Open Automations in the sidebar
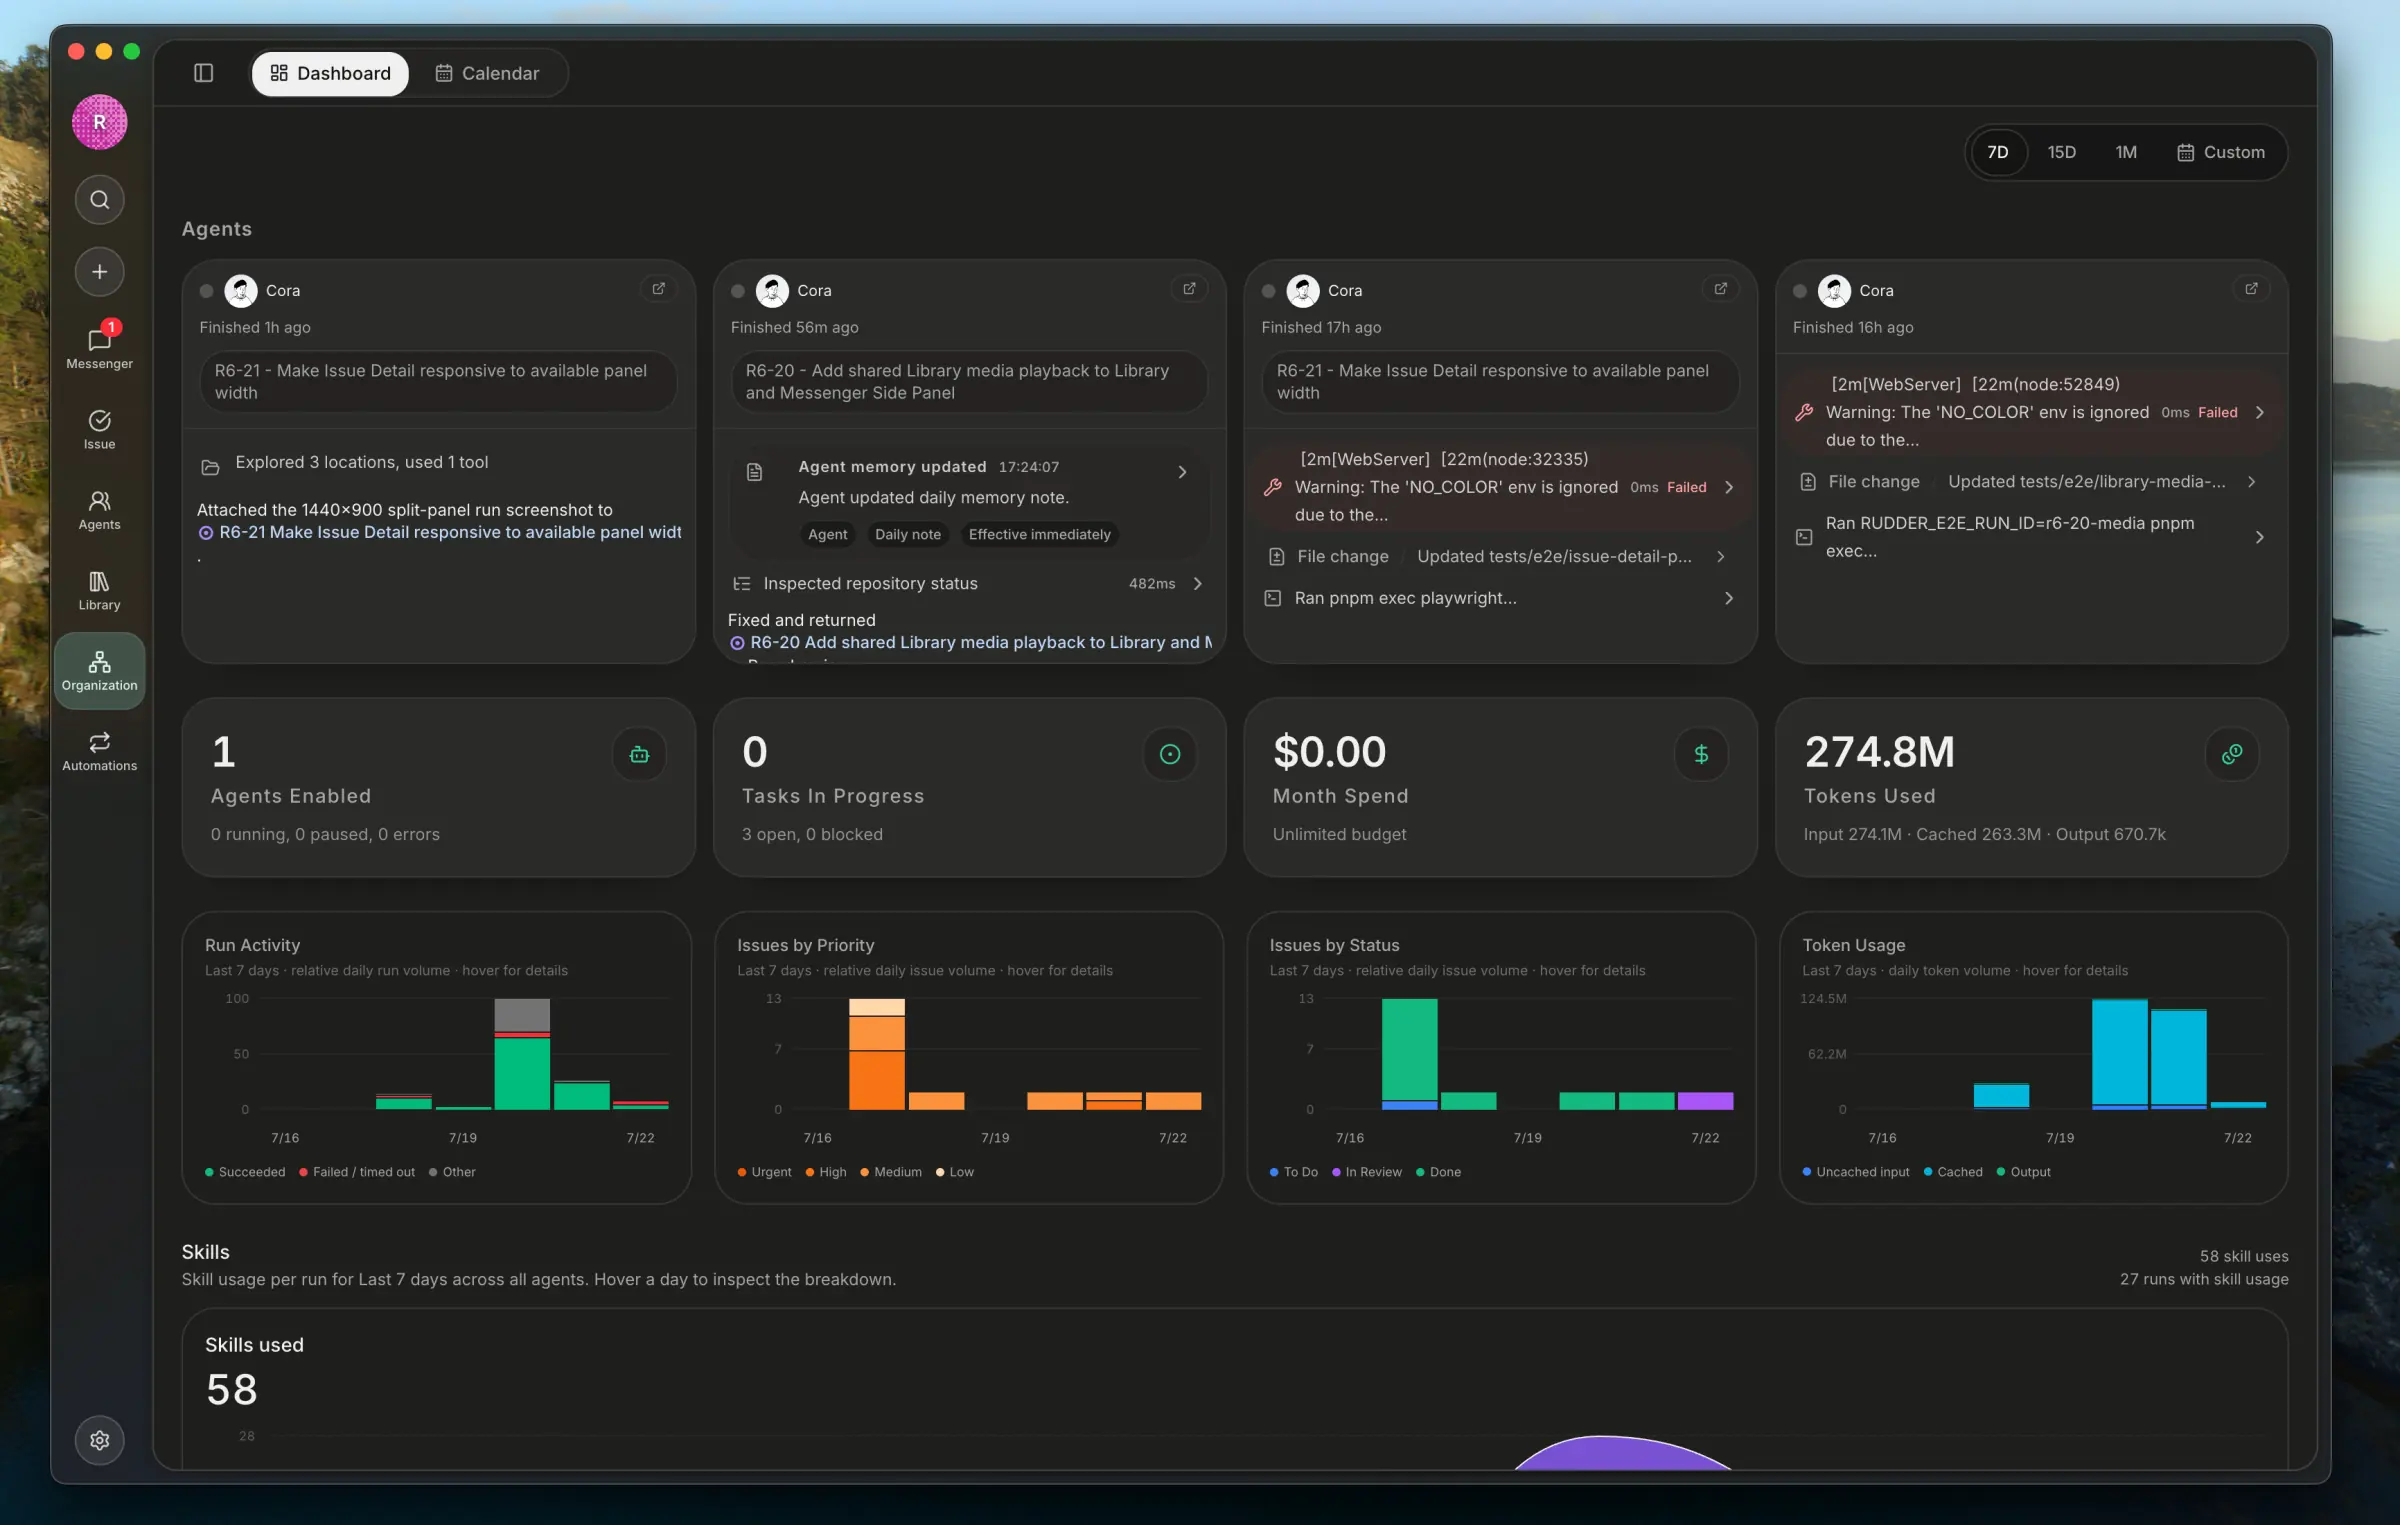2400x1525 pixels. [x=99, y=751]
